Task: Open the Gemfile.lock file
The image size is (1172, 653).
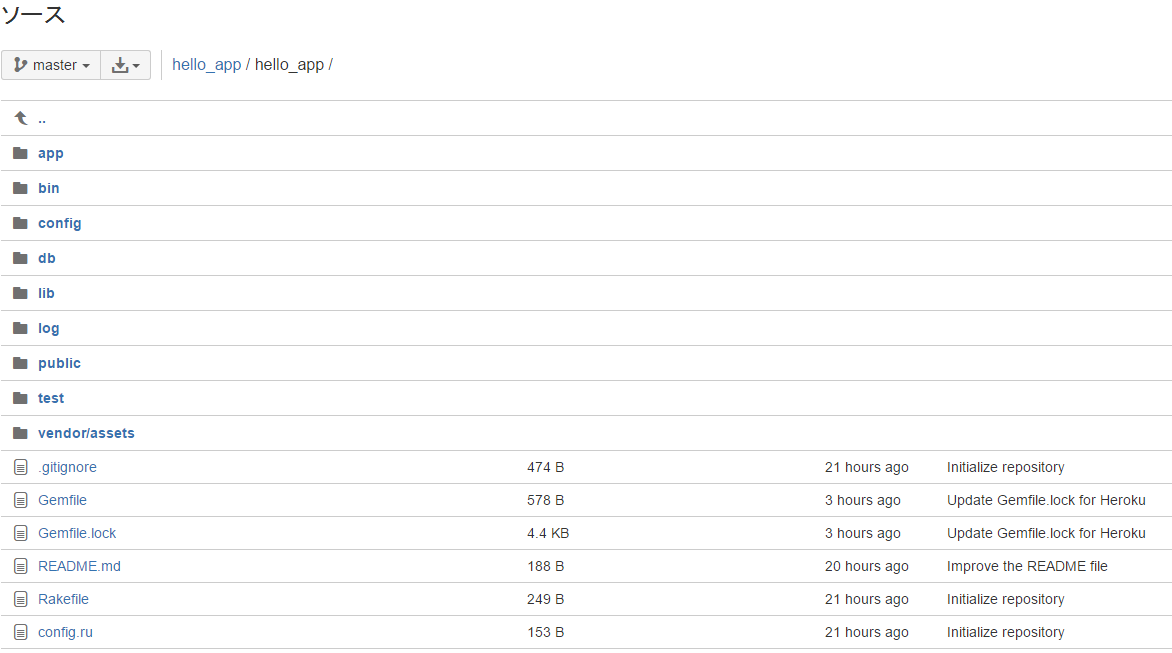Action: (x=77, y=533)
